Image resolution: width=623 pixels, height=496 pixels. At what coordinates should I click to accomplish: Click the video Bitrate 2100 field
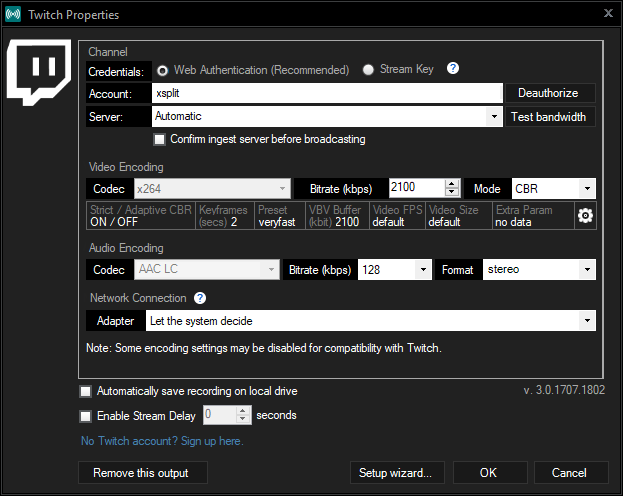point(417,188)
